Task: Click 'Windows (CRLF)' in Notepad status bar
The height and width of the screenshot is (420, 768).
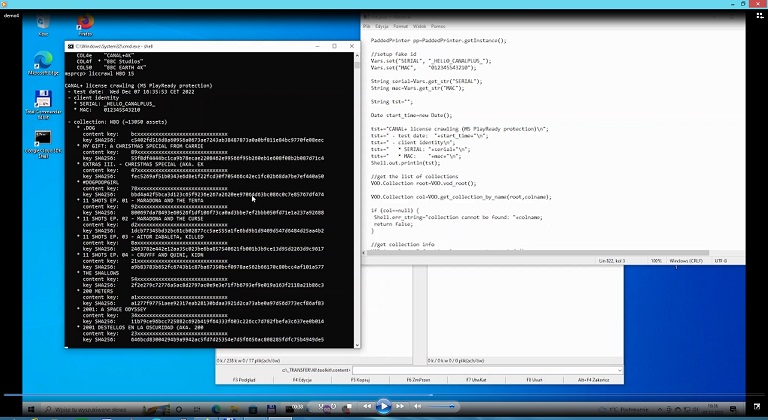Action: 686,261
